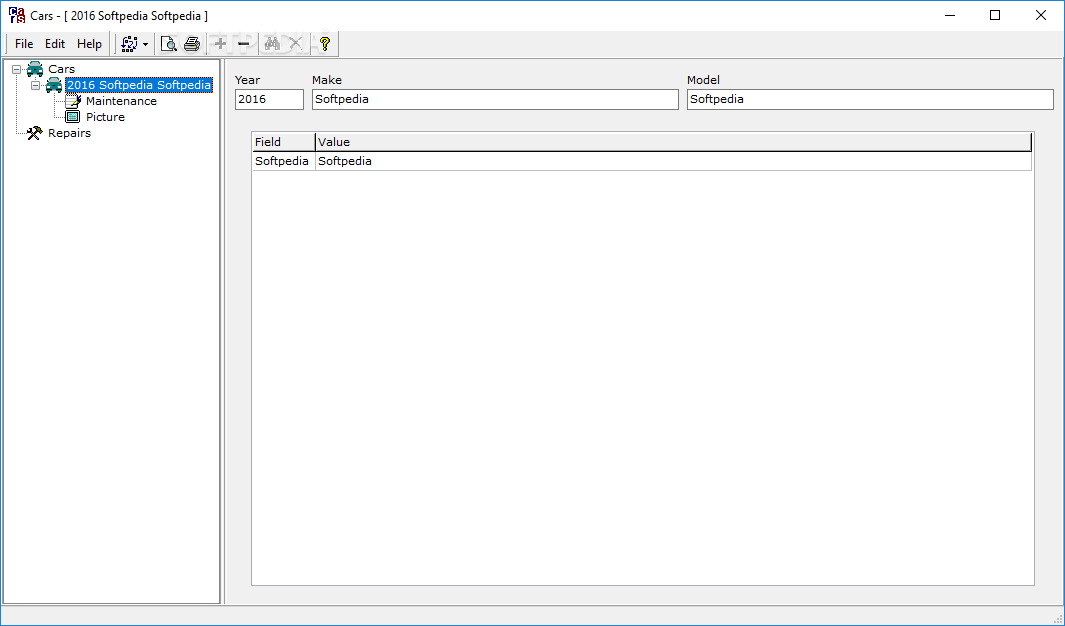Open the Edit menu
The image size is (1065, 626).
coord(54,44)
